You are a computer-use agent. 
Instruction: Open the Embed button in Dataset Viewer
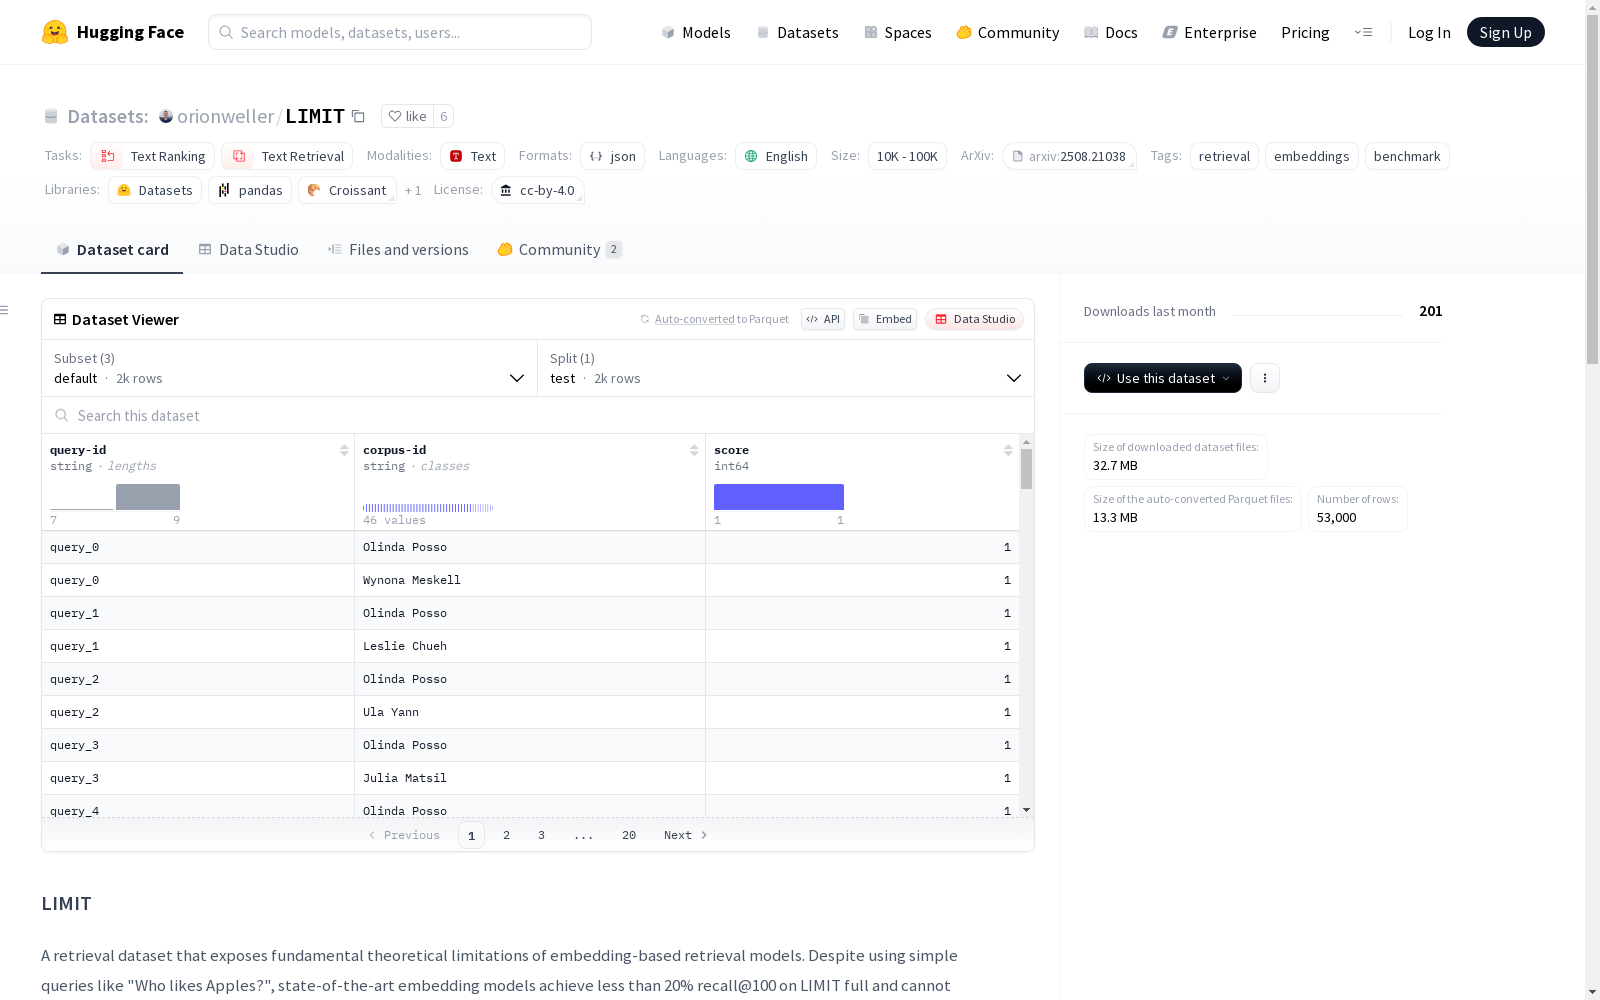coord(885,319)
